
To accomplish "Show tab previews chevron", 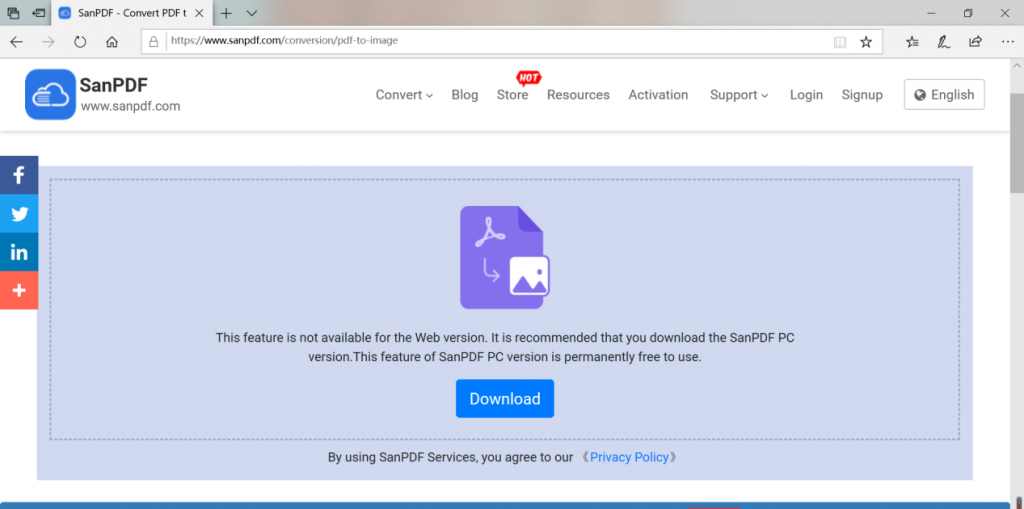I will [252, 13].
